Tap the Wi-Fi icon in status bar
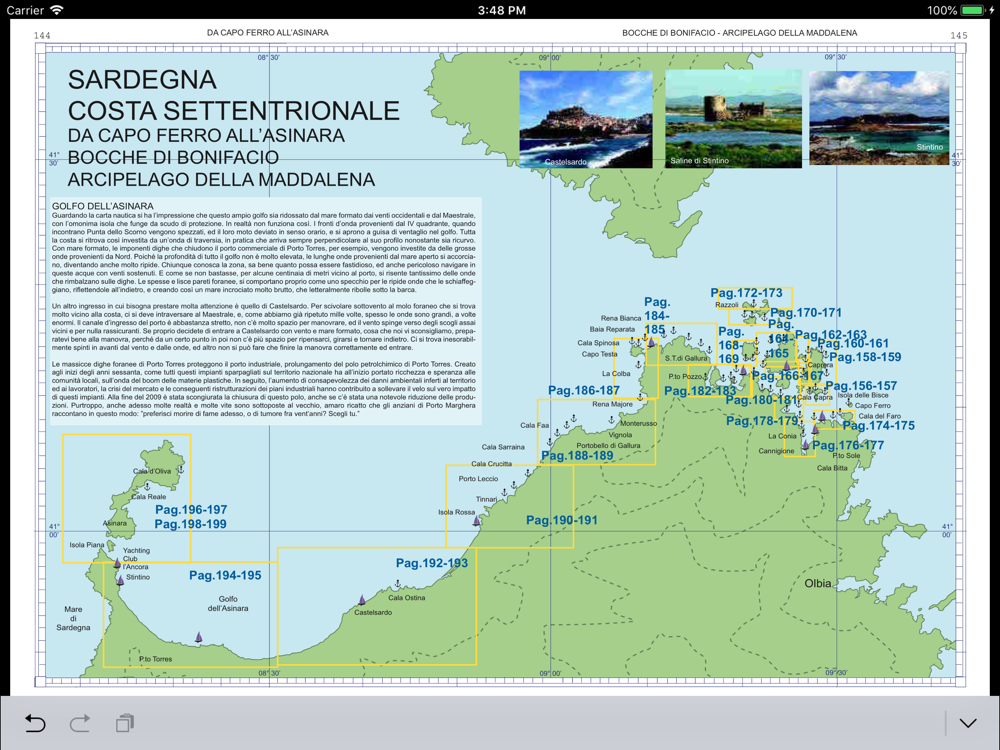The image size is (1000, 750). point(57,10)
